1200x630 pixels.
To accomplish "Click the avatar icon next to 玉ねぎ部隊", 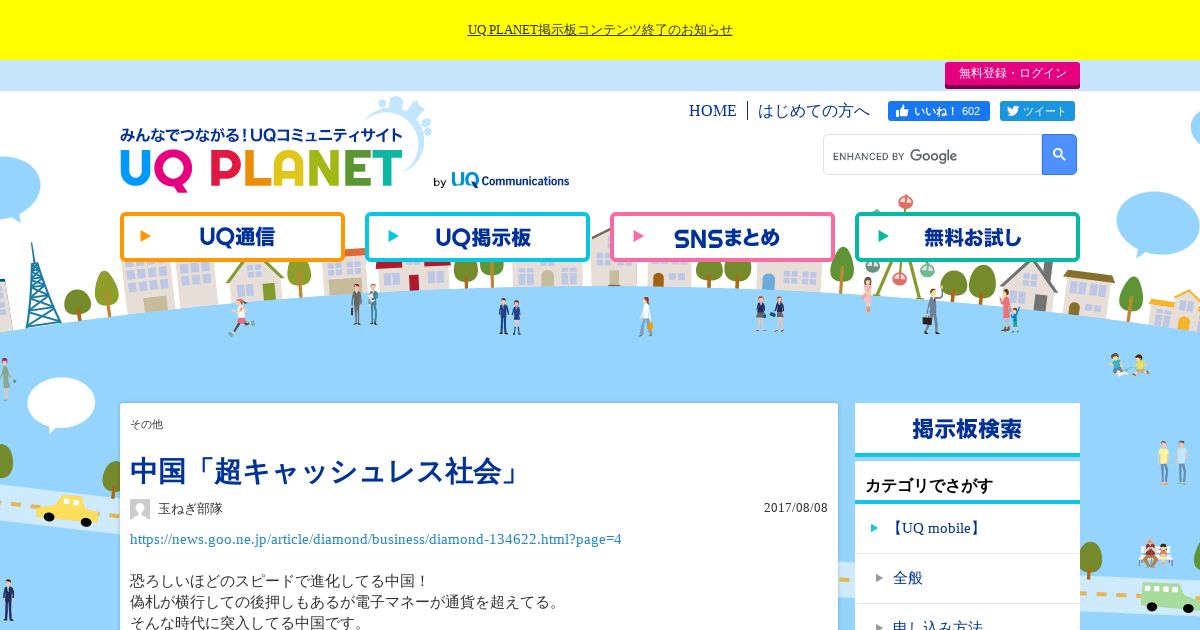I will tap(140, 509).
